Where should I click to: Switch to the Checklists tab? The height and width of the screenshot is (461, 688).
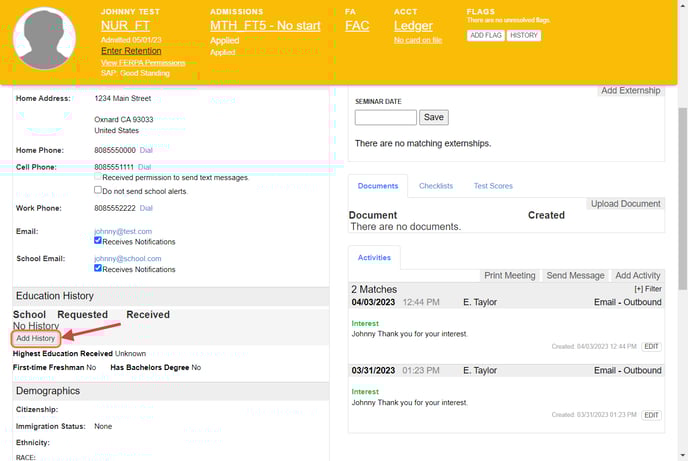(435, 186)
